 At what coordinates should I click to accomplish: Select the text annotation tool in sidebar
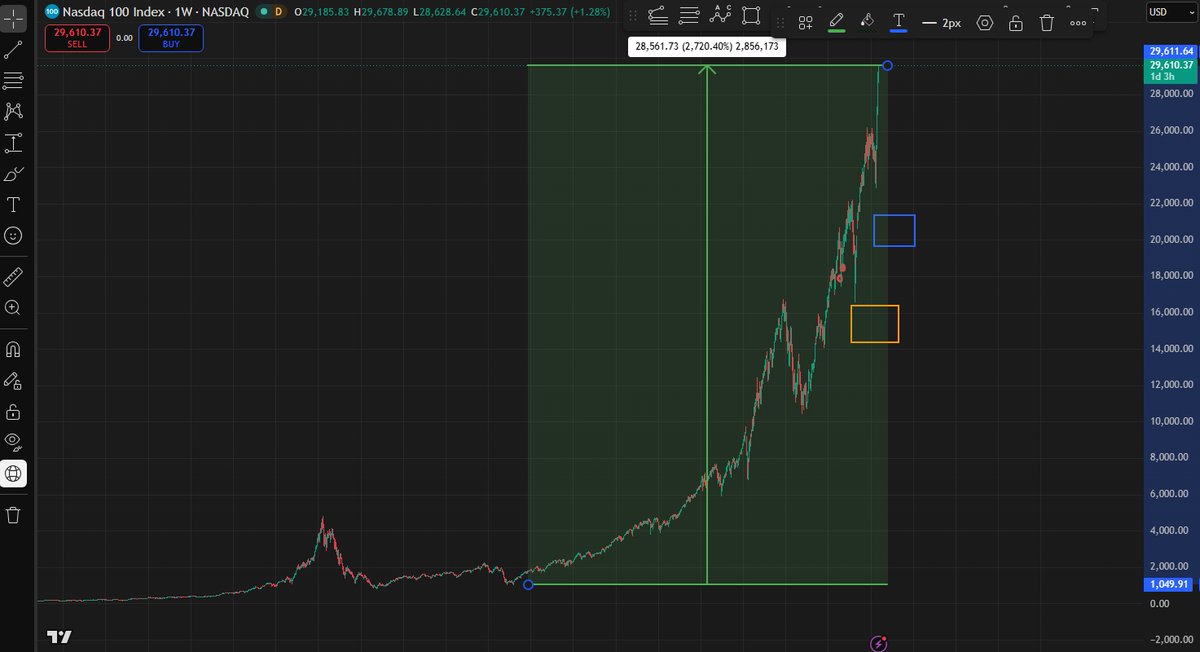point(14,205)
